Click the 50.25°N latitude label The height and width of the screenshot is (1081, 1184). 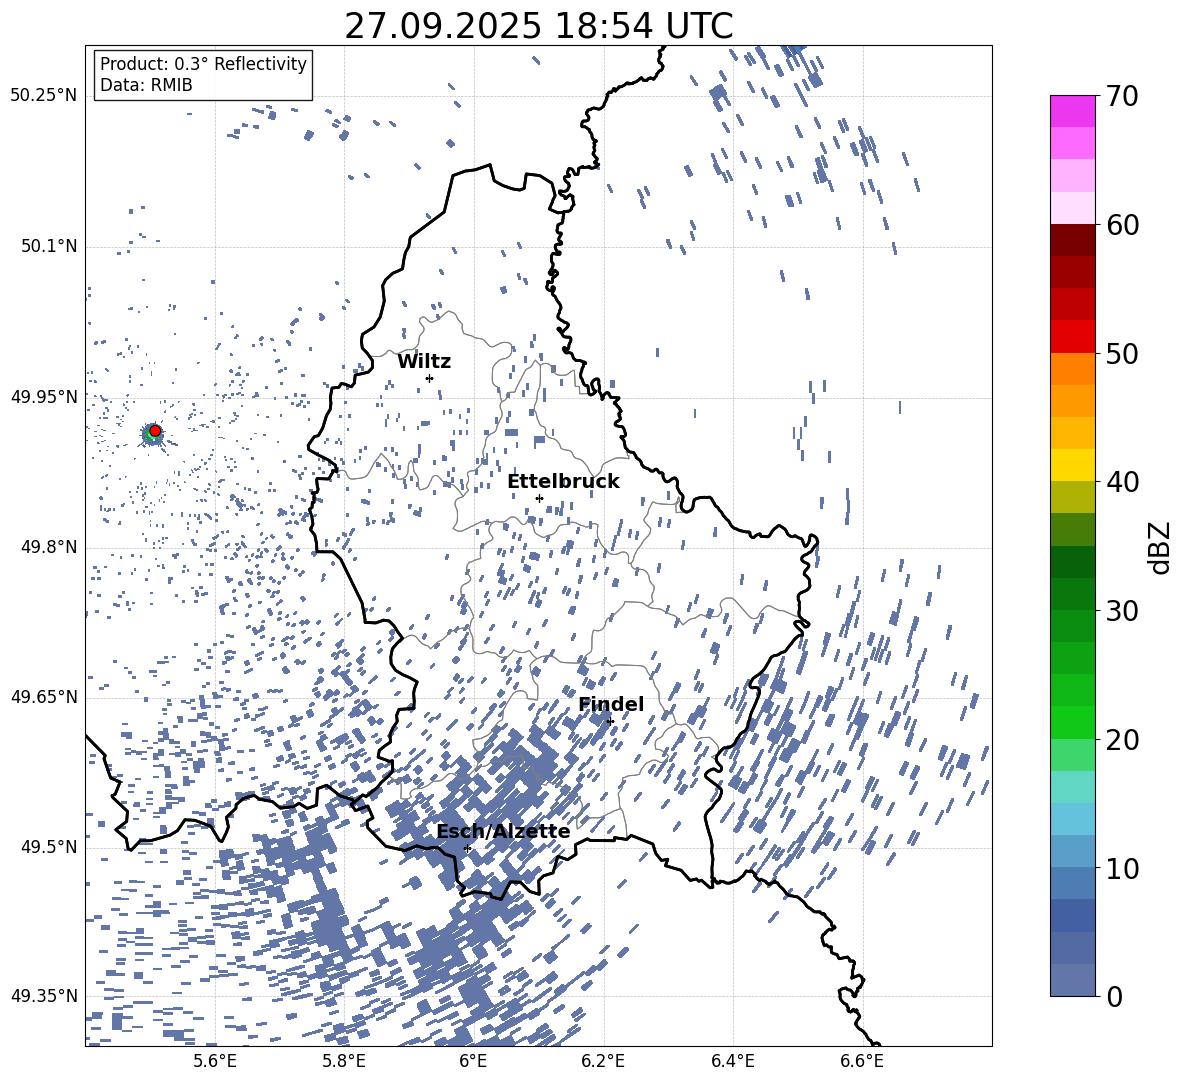(x=44, y=96)
